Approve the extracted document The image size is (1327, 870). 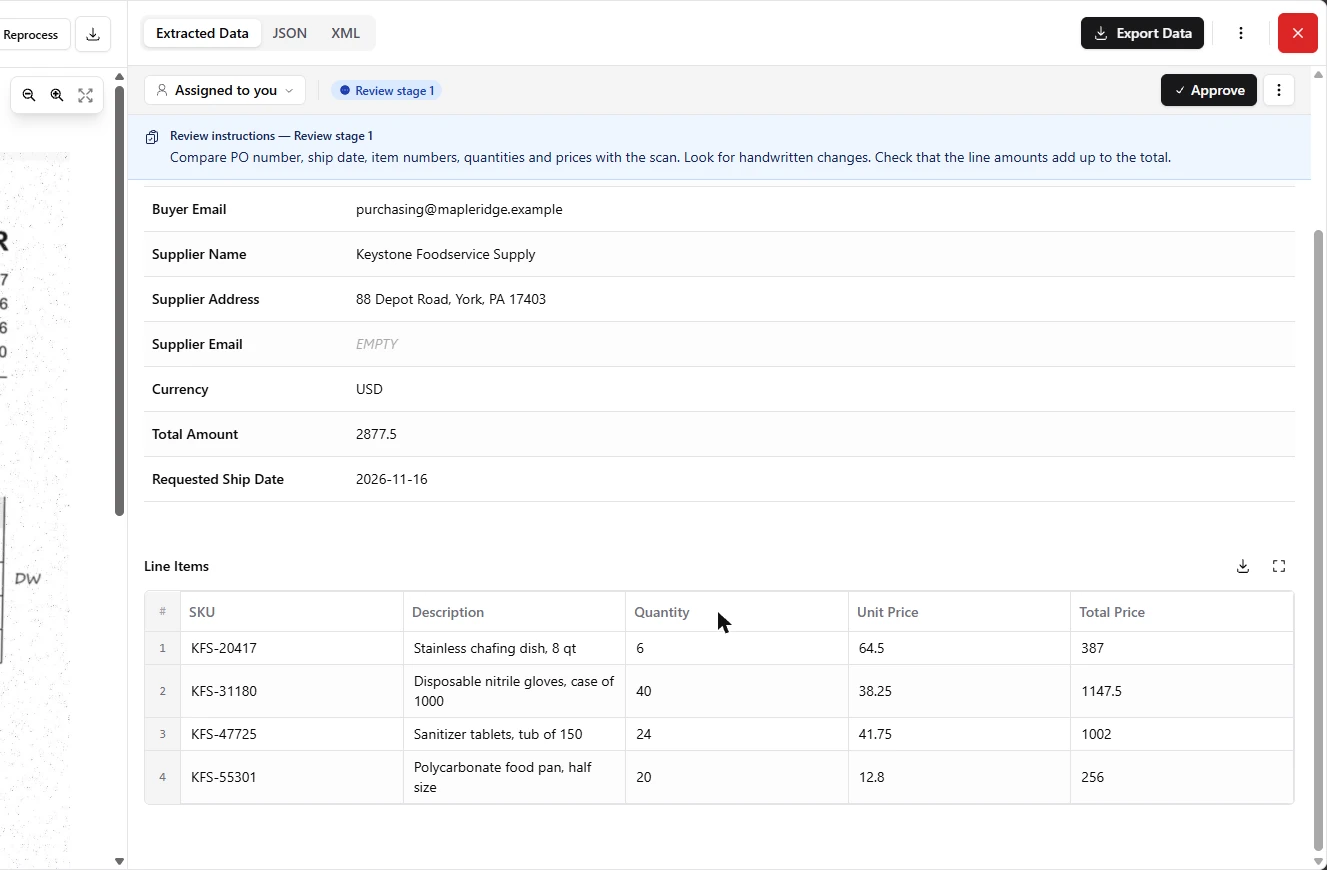1209,90
